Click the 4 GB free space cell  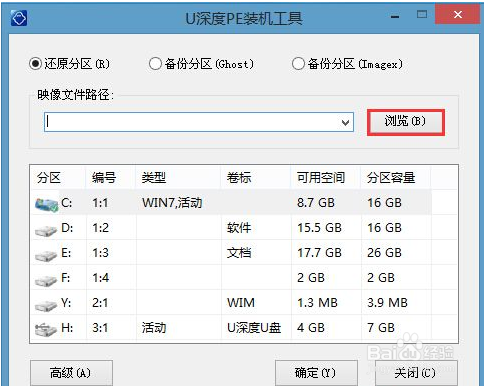[x=311, y=328]
